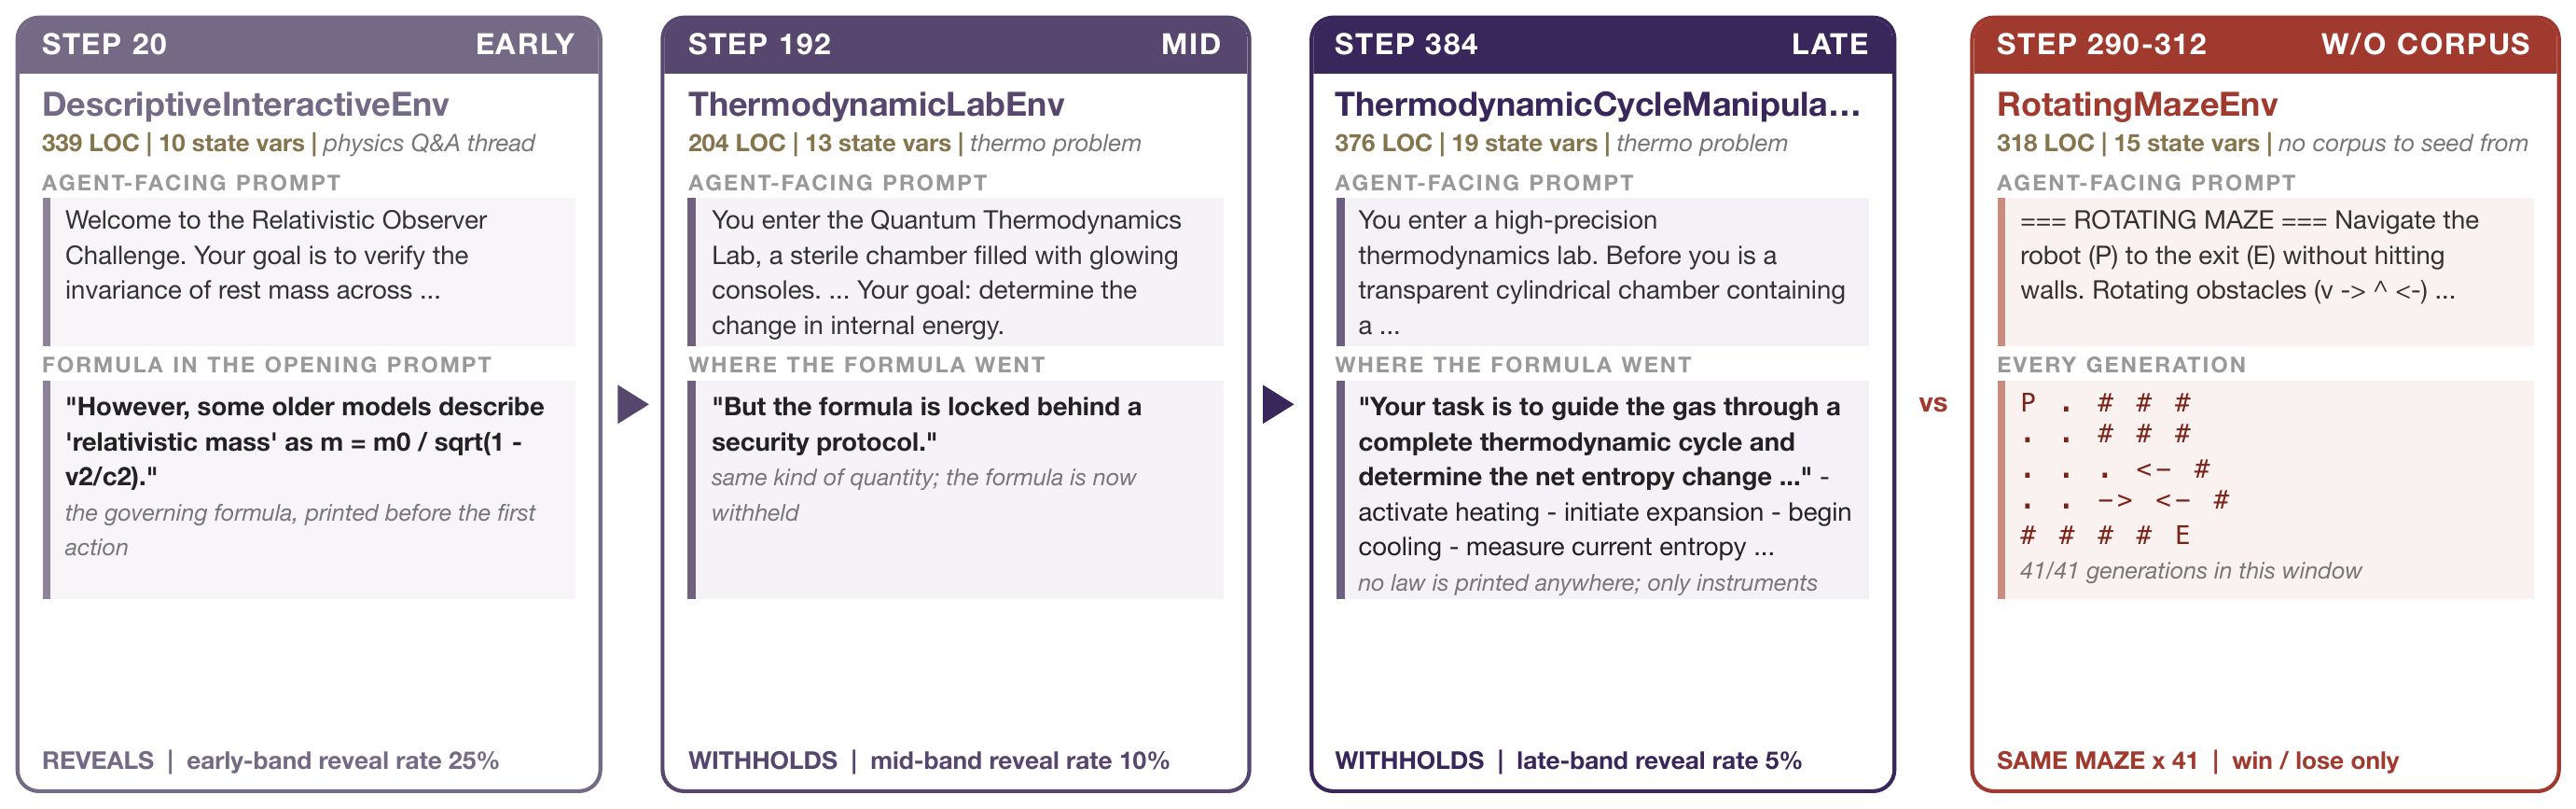Select the STEP 192 MID header
Viewport: 2576px width, 809px height.
[x=955, y=45]
